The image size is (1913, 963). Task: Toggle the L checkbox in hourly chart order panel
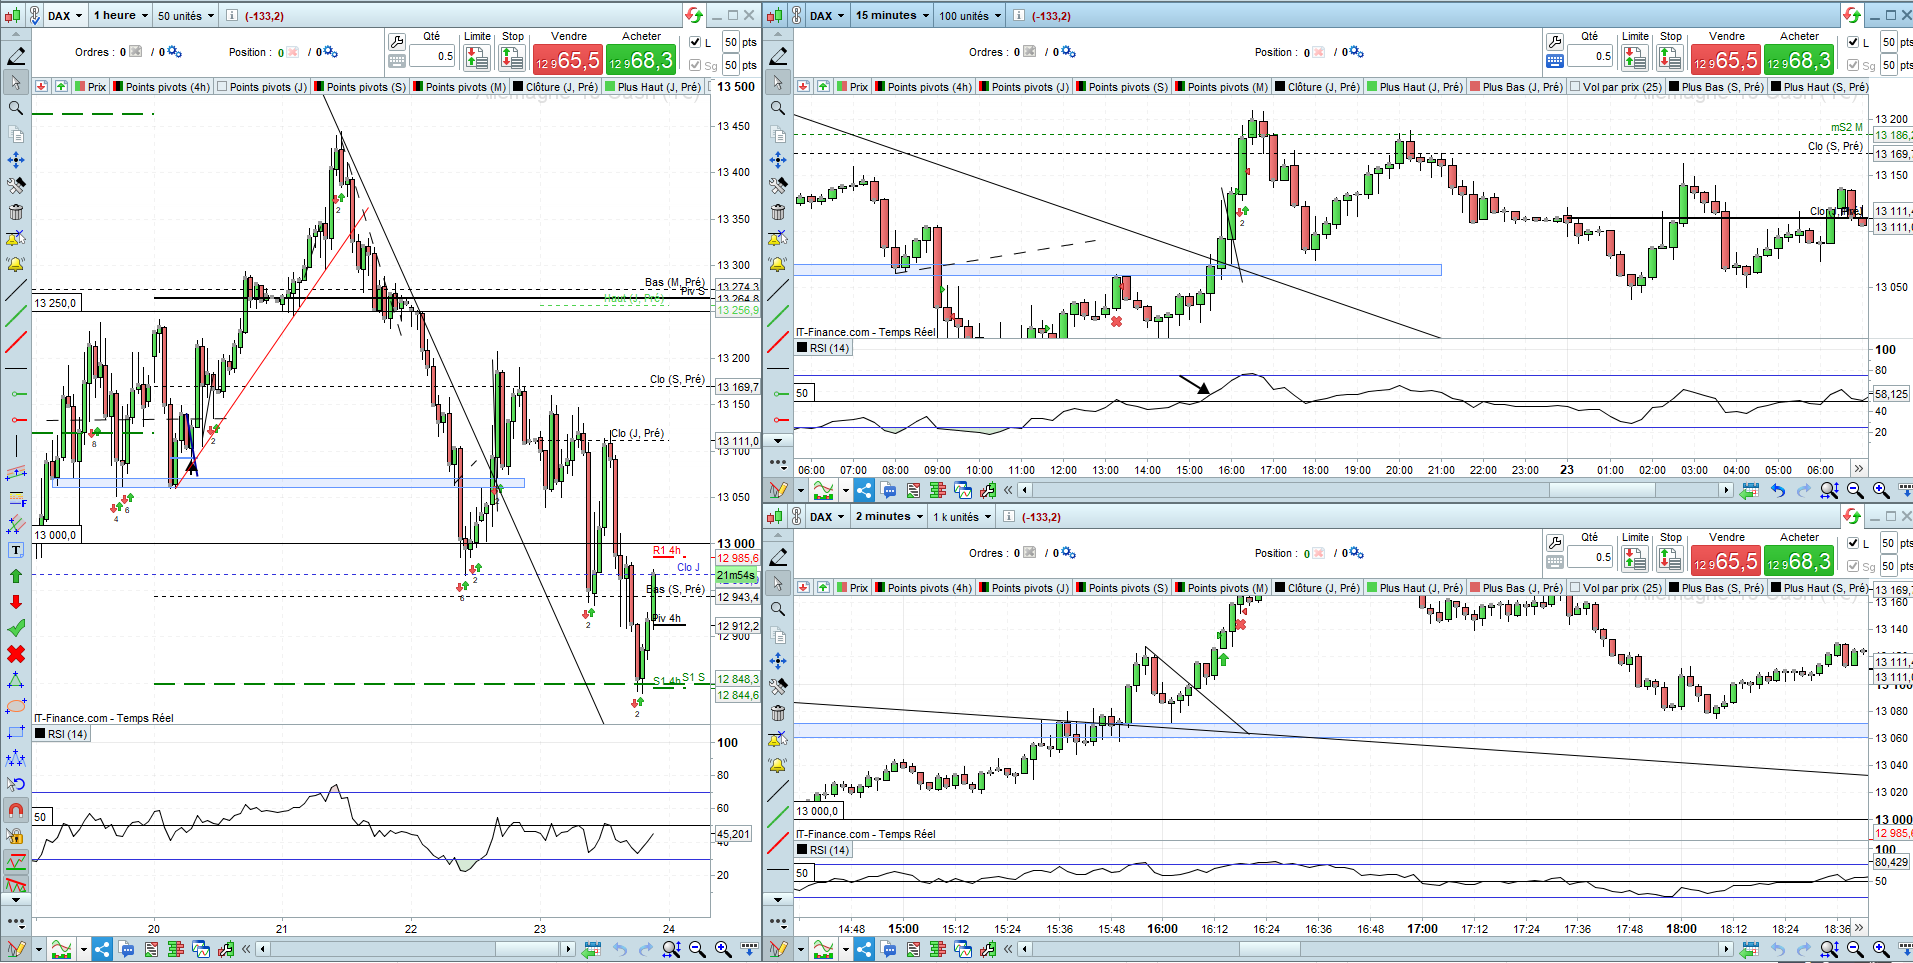[x=696, y=42]
